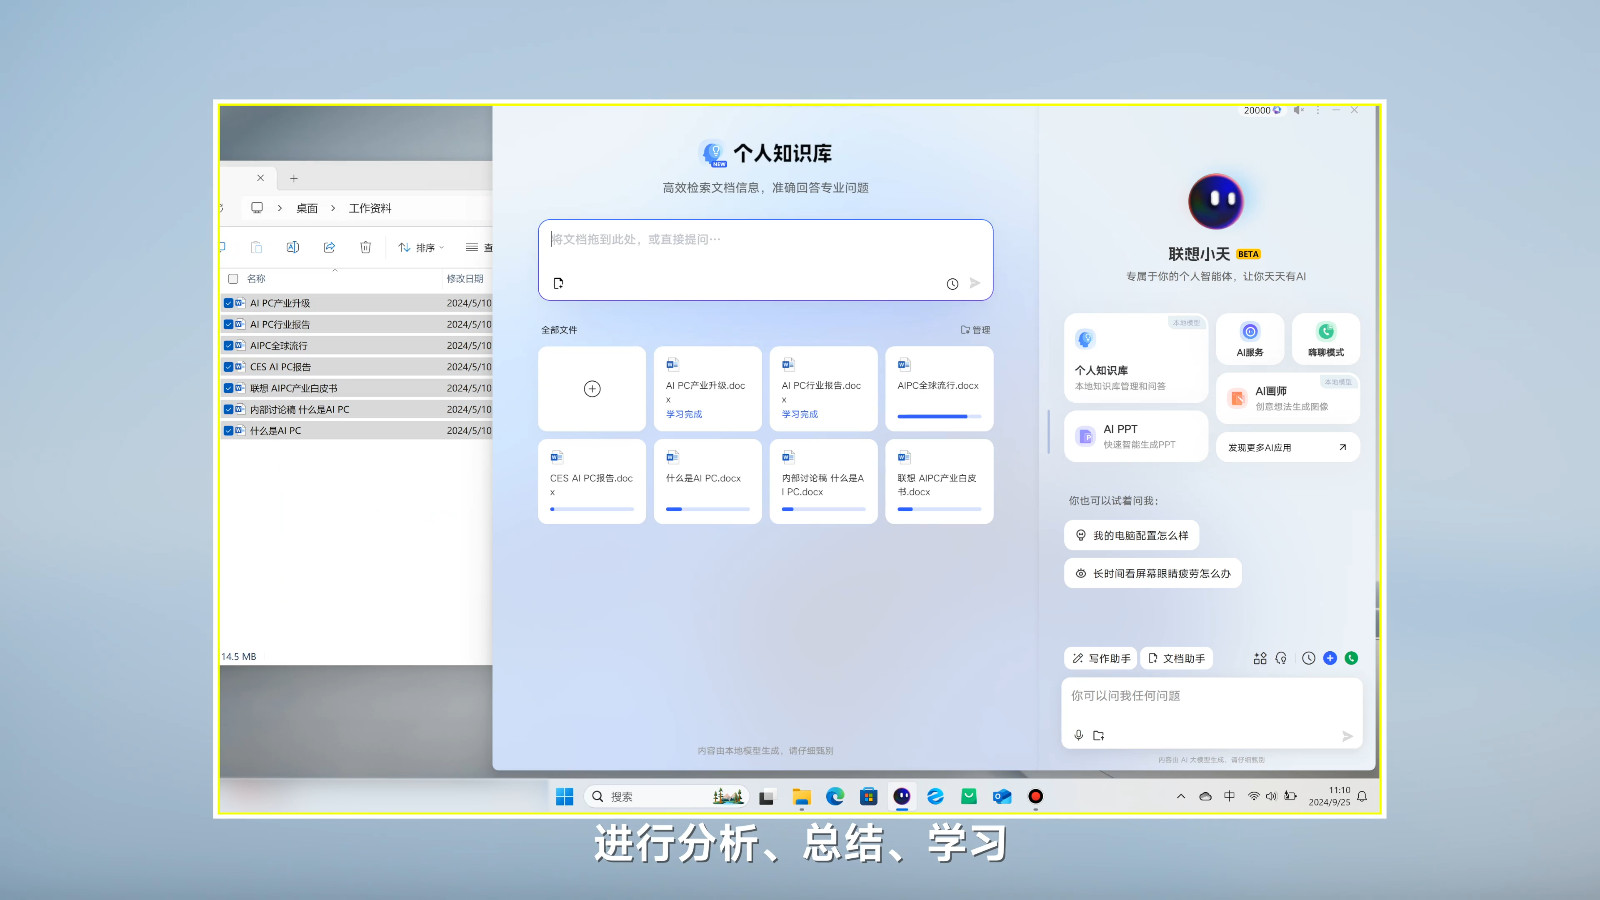Uncheck the AI PC产业升级 file checkbox
Image resolution: width=1600 pixels, height=900 pixels.
coord(228,303)
